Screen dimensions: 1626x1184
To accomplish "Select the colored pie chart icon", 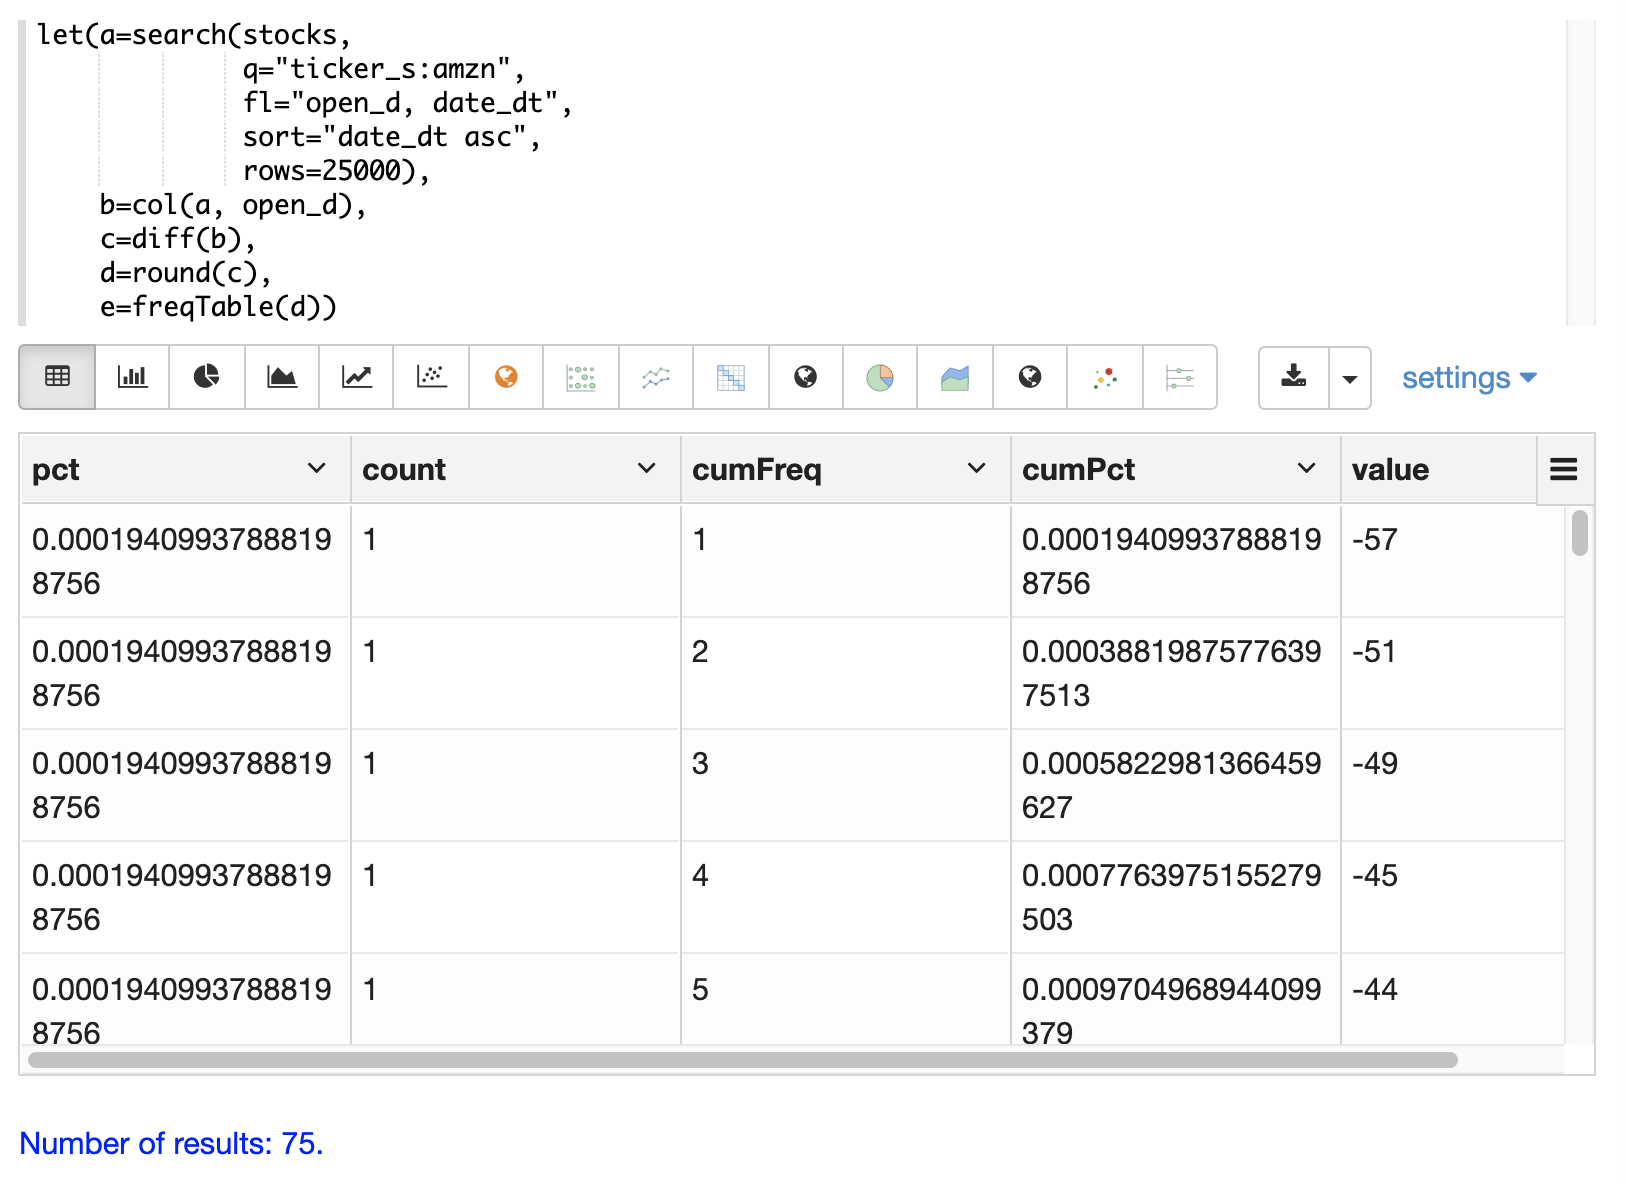I will [880, 377].
